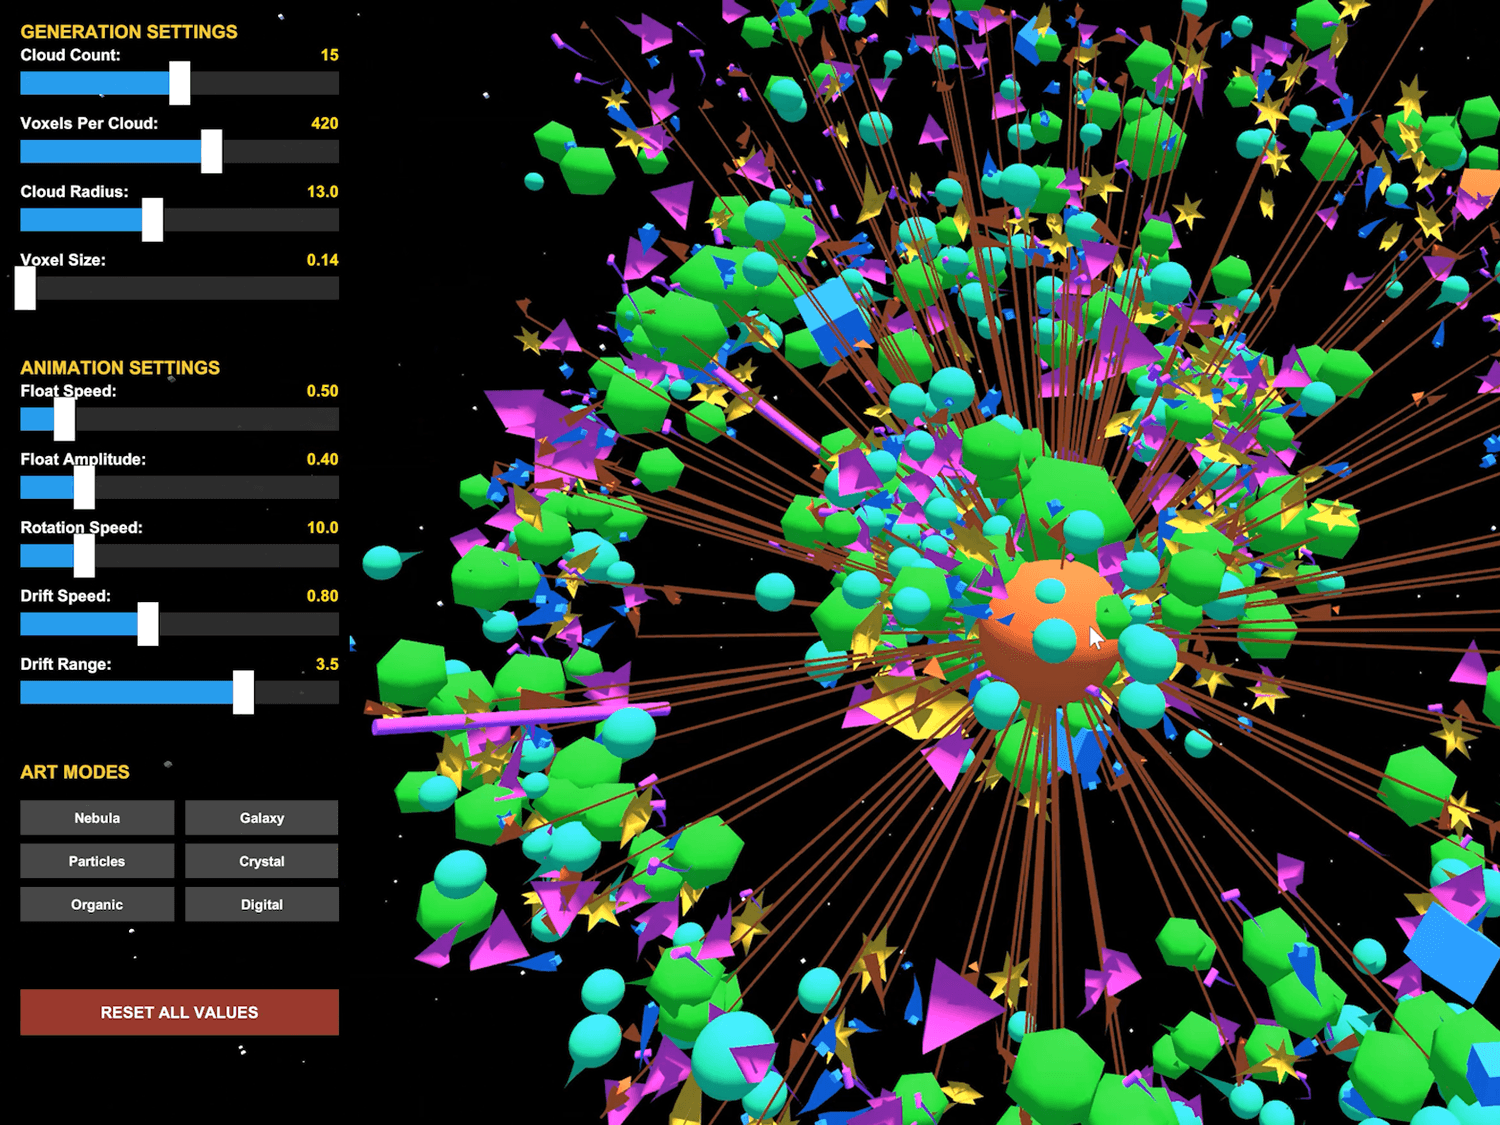This screenshot has height=1125, width=1500.
Task: Click the Rotation Speed slider handle
Action: (84, 555)
